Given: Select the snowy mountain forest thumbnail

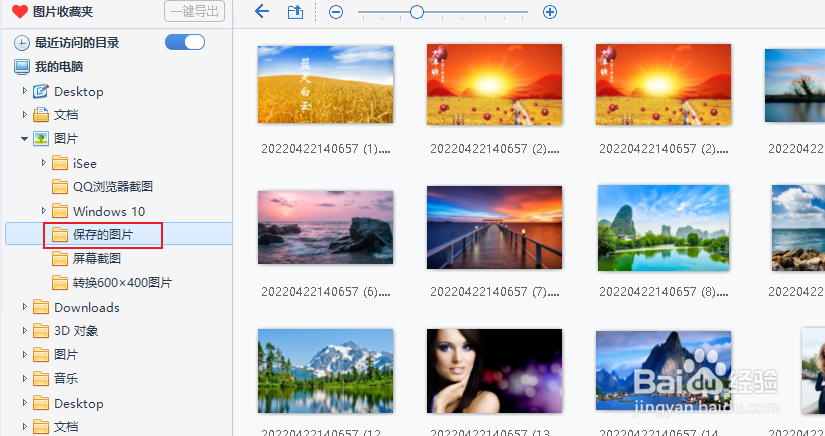Looking at the screenshot, I should 325,371.
